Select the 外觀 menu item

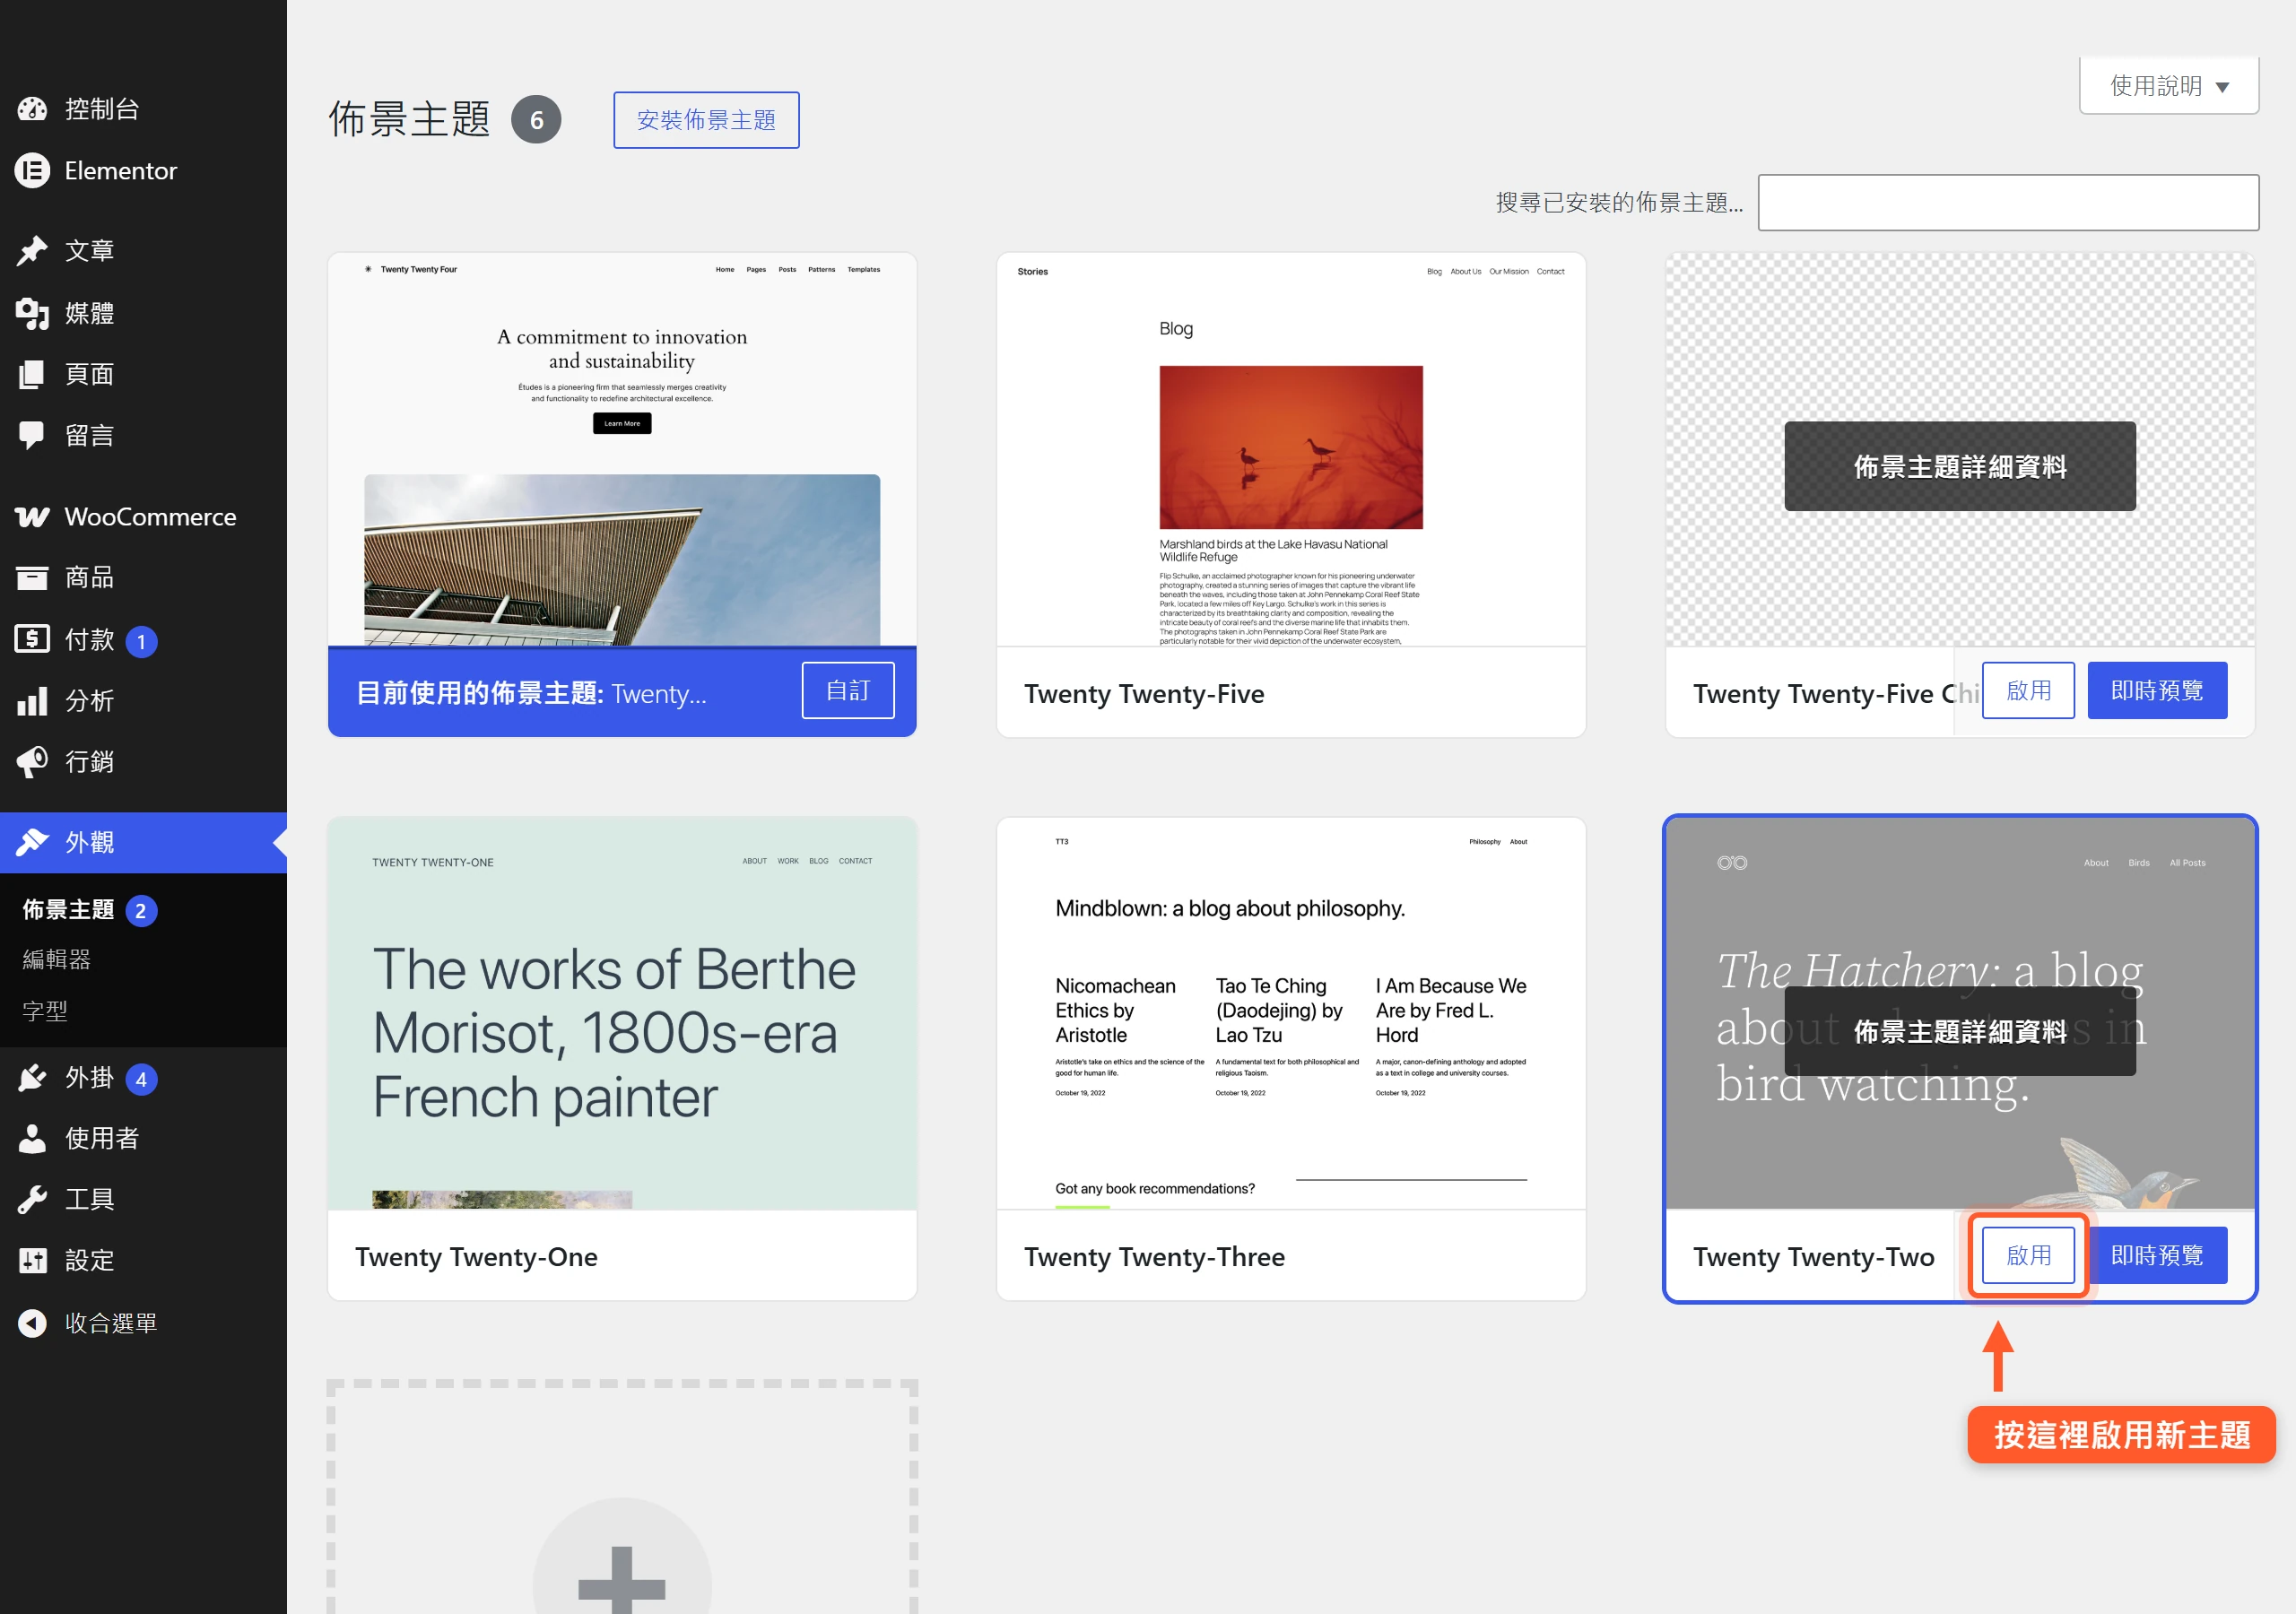coord(143,843)
